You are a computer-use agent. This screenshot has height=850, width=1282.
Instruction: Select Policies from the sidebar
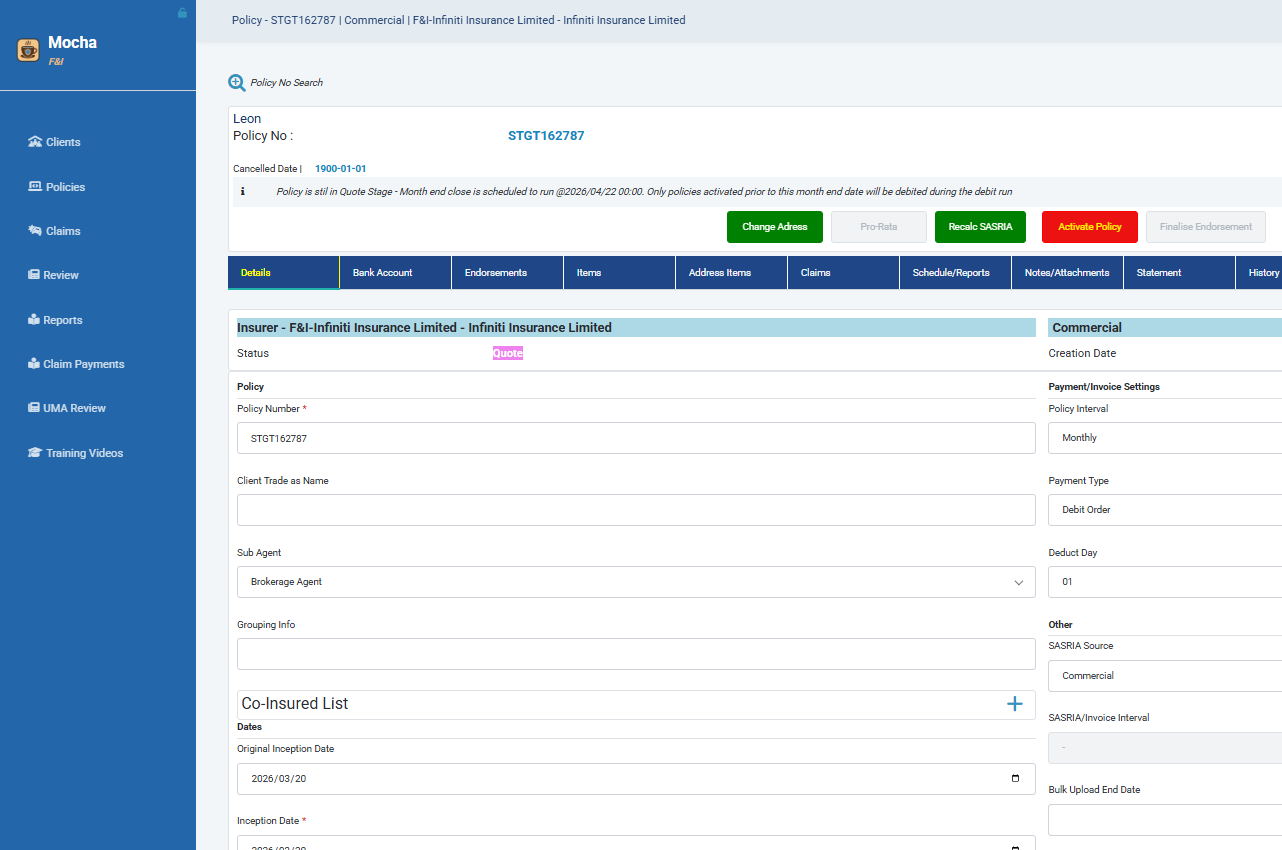[62, 186]
